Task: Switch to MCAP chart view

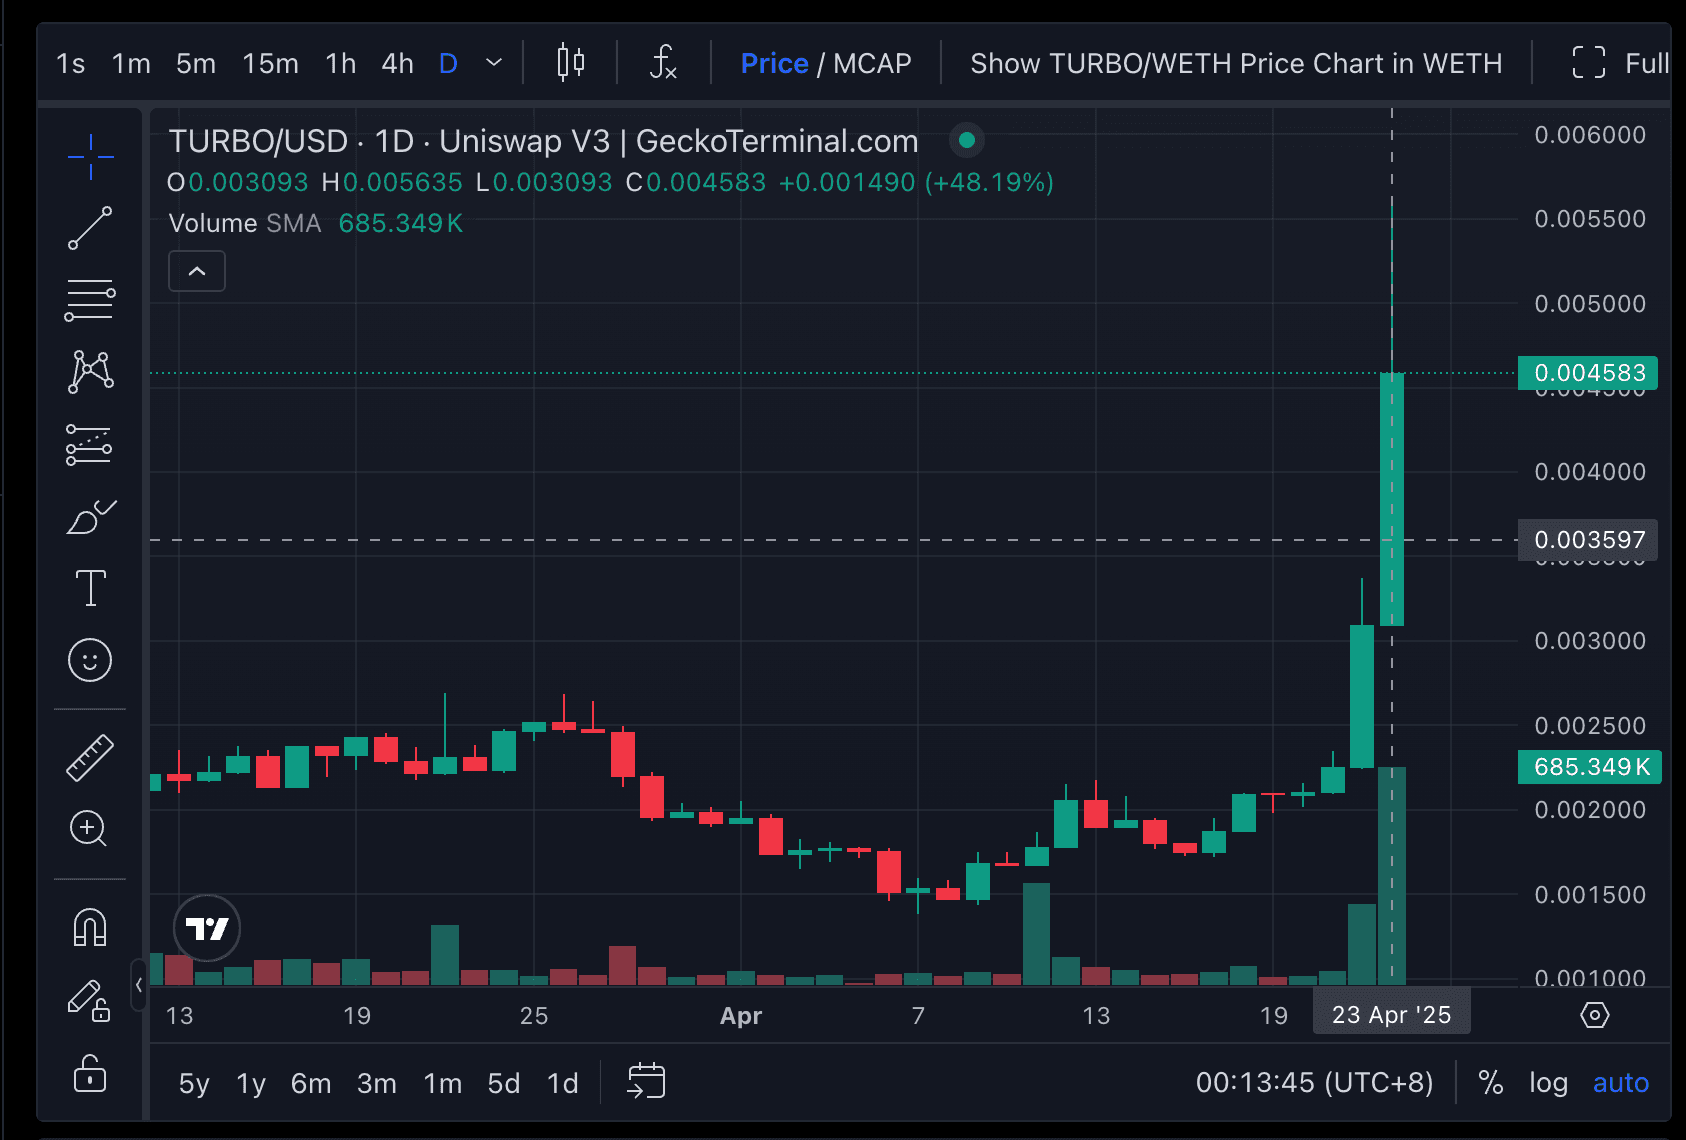Action: click(875, 62)
